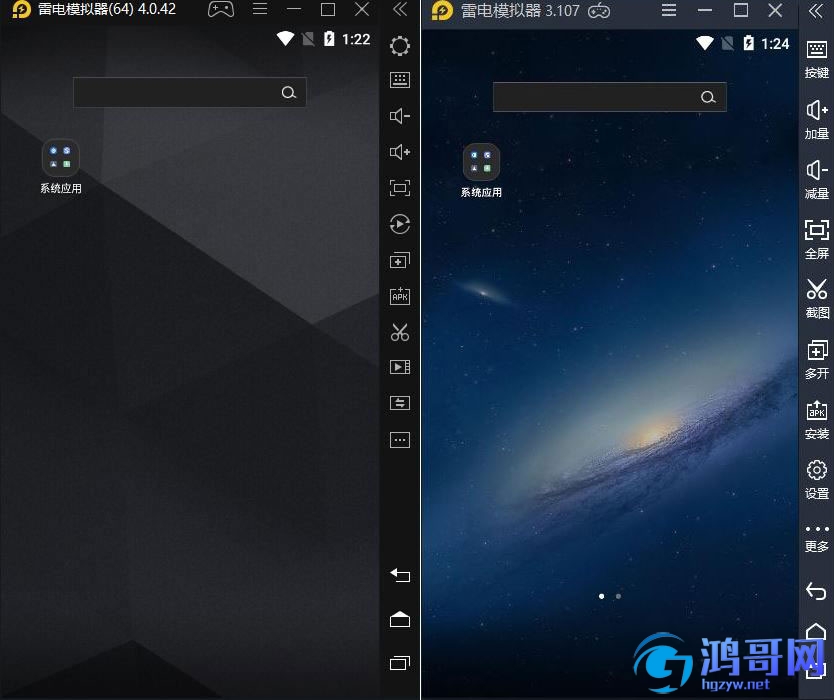Open settings gear in 4.0.42 sidebar
This screenshot has width=834, height=700.
(x=400, y=46)
